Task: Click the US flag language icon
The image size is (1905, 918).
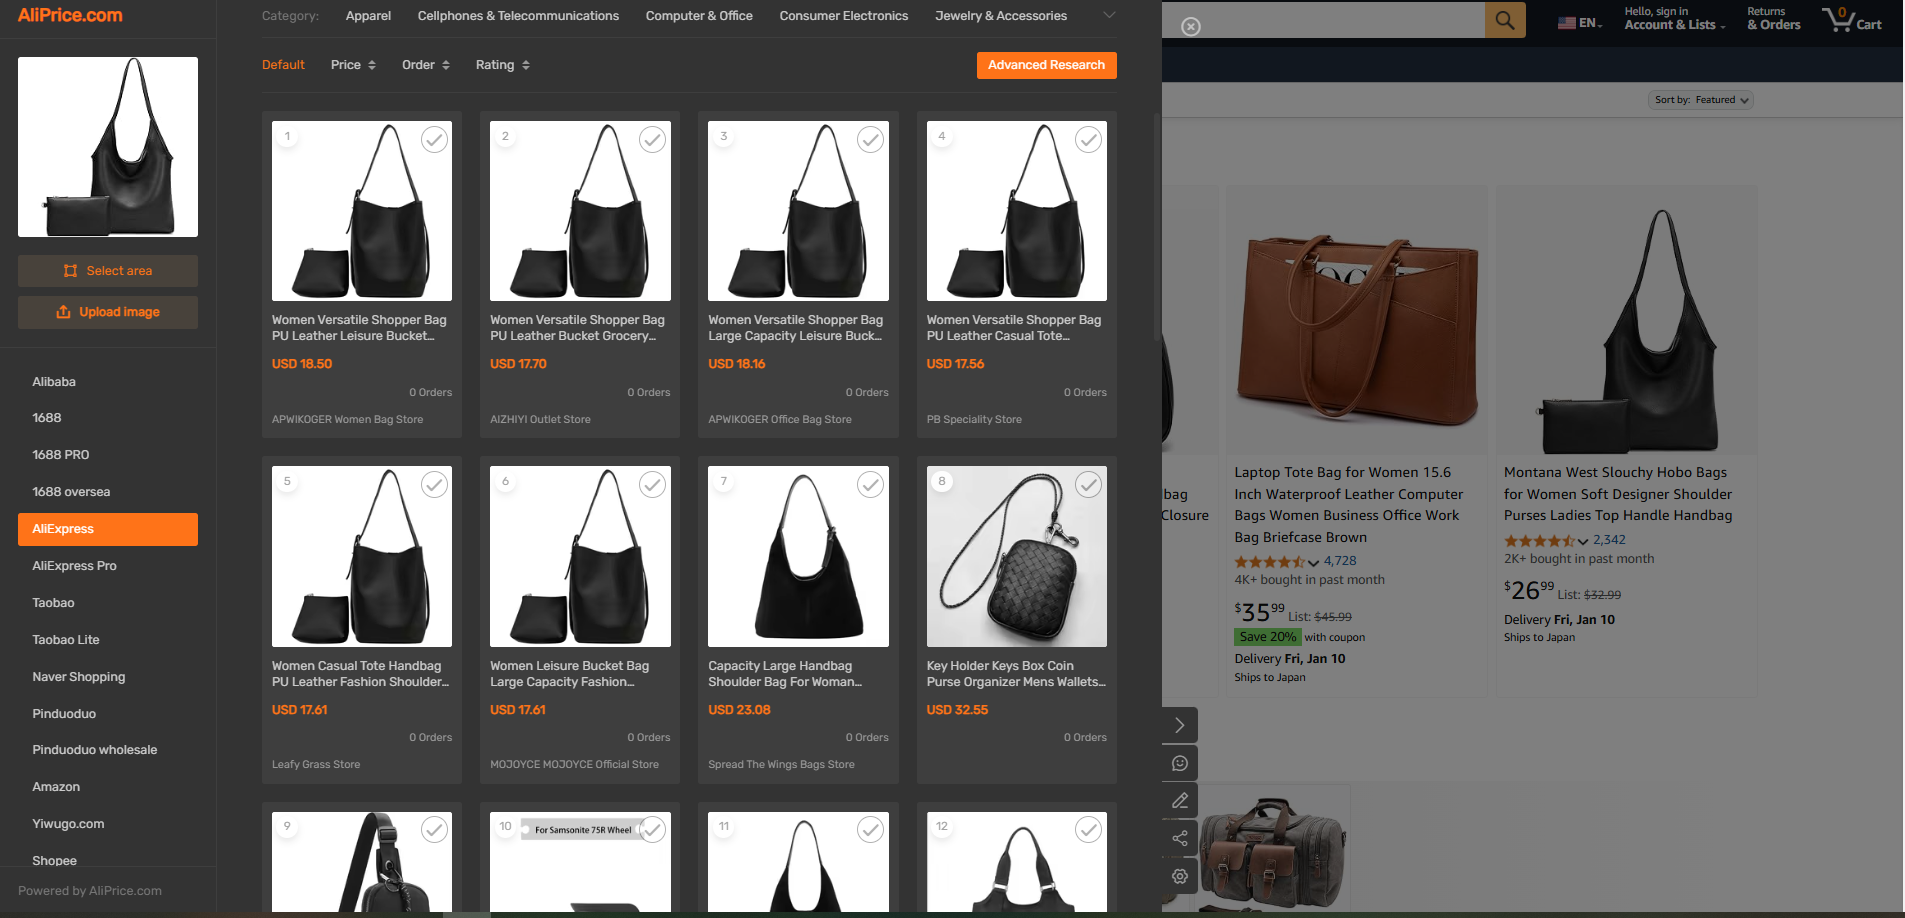Action: [x=1567, y=23]
